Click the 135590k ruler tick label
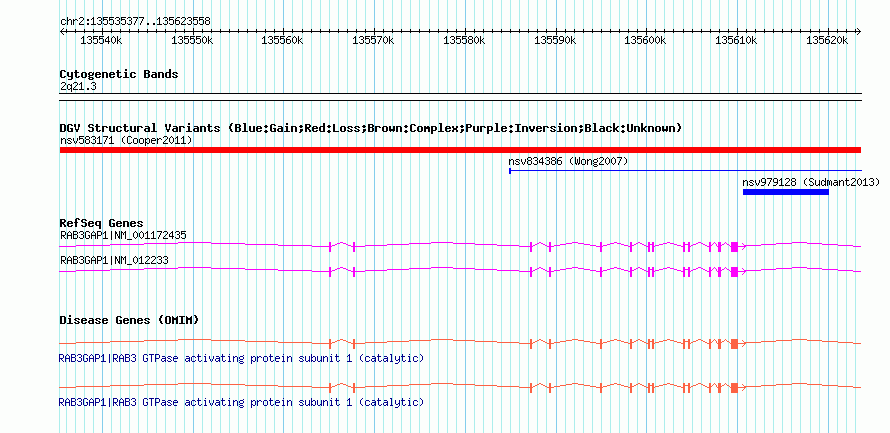Viewport: 890px width, 433px height. point(556,40)
